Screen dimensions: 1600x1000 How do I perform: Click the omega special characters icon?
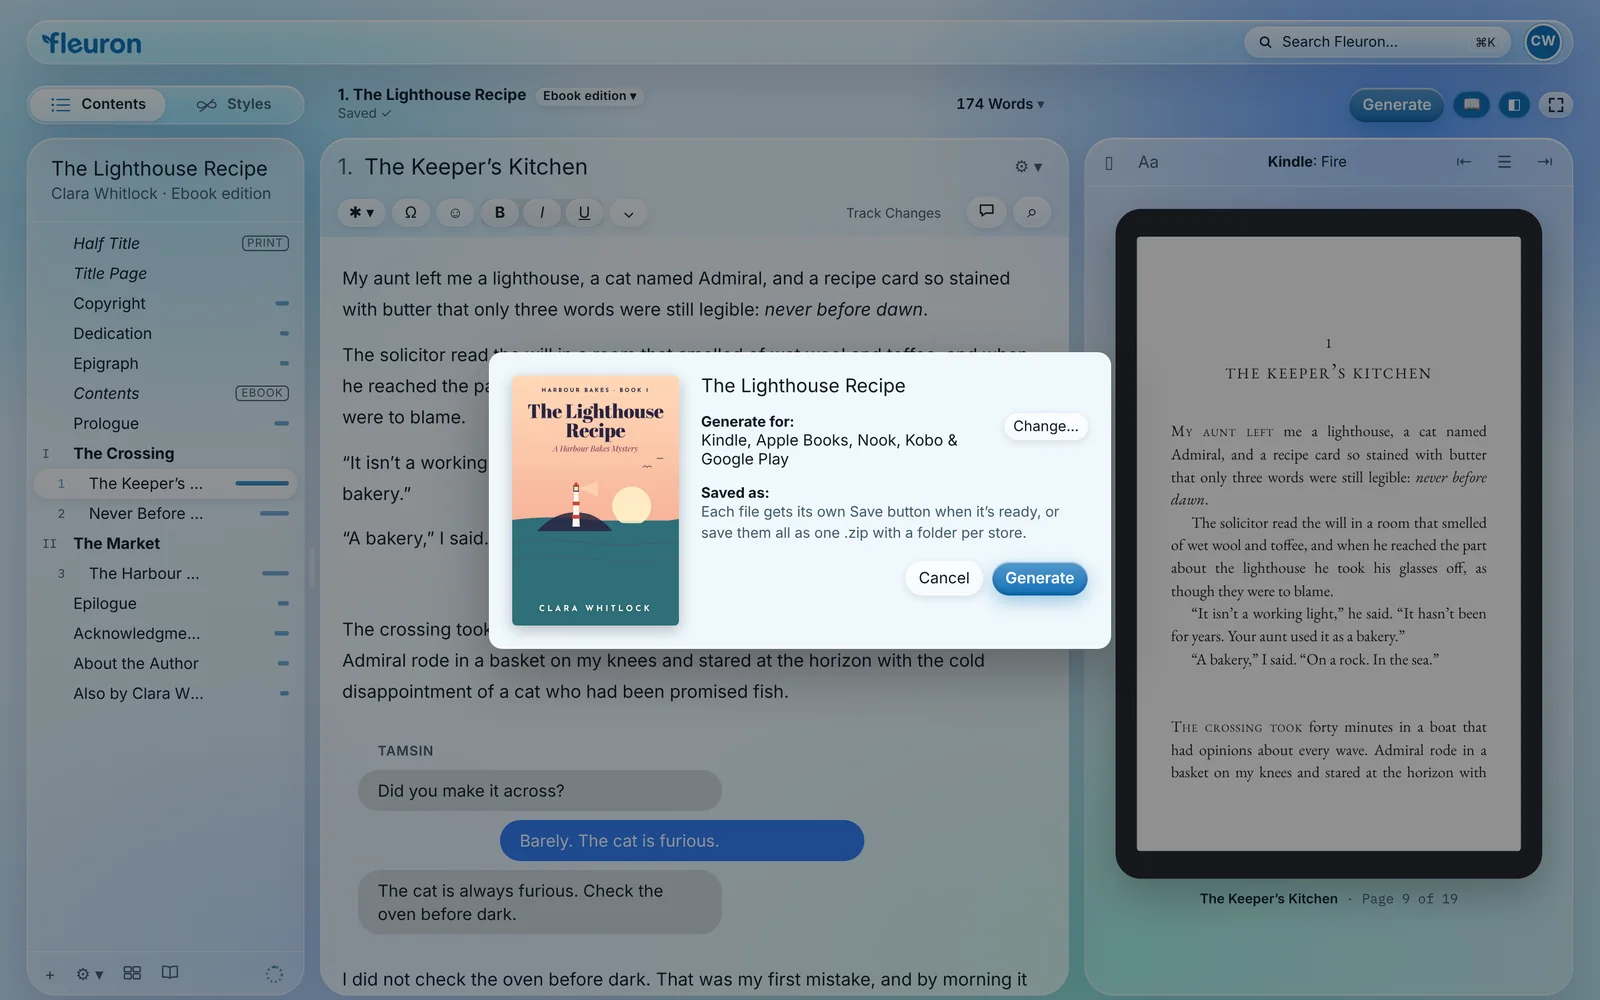tap(410, 212)
